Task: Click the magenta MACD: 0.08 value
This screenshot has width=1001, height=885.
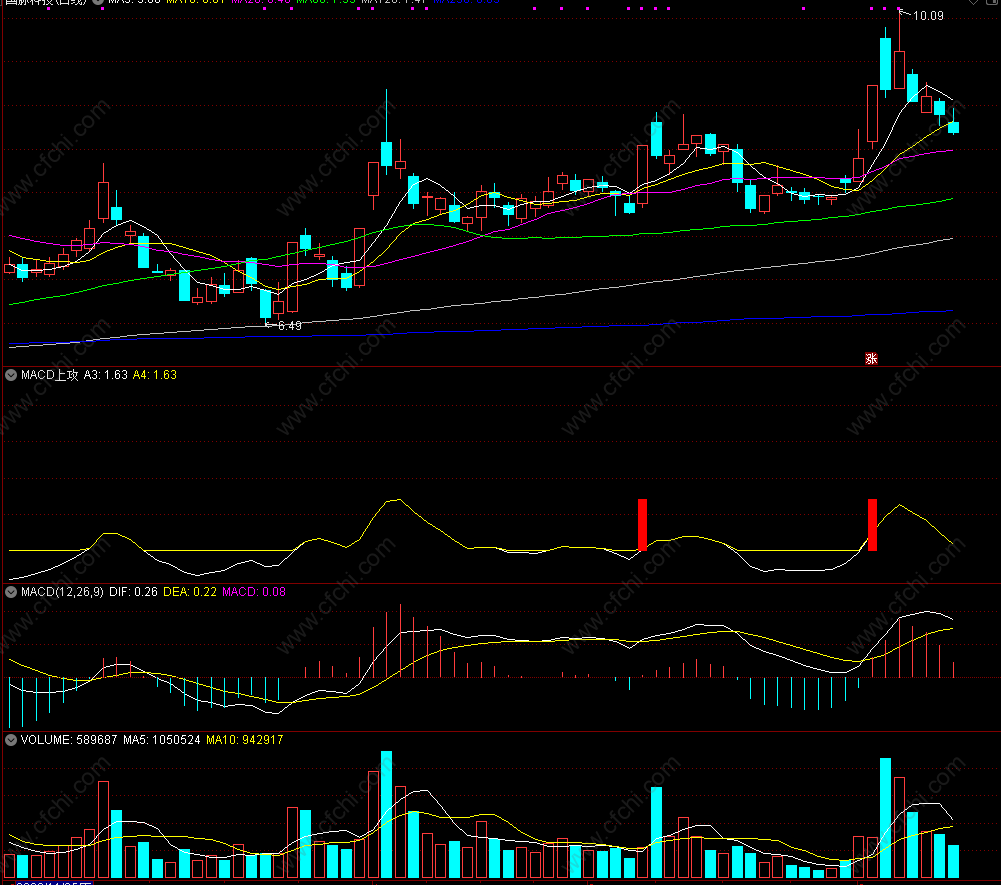Action: click(253, 592)
